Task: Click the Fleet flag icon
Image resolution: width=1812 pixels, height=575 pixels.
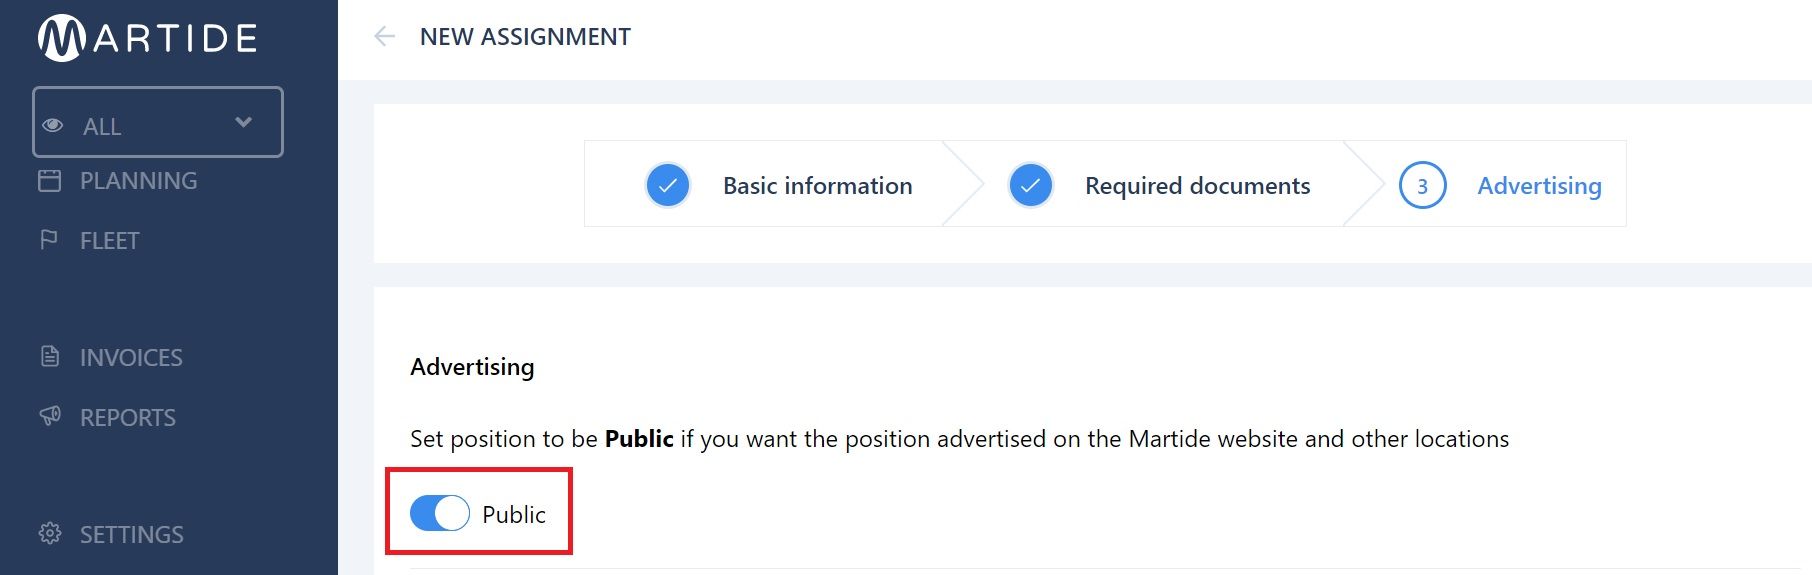Action: (x=49, y=240)
